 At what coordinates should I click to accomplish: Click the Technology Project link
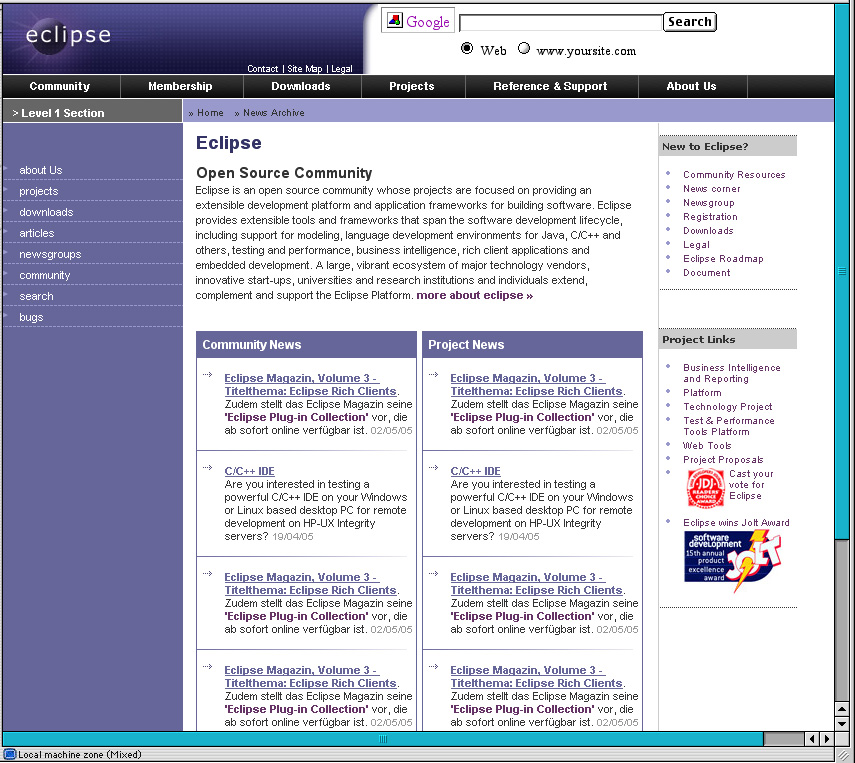tap(727, 407)
